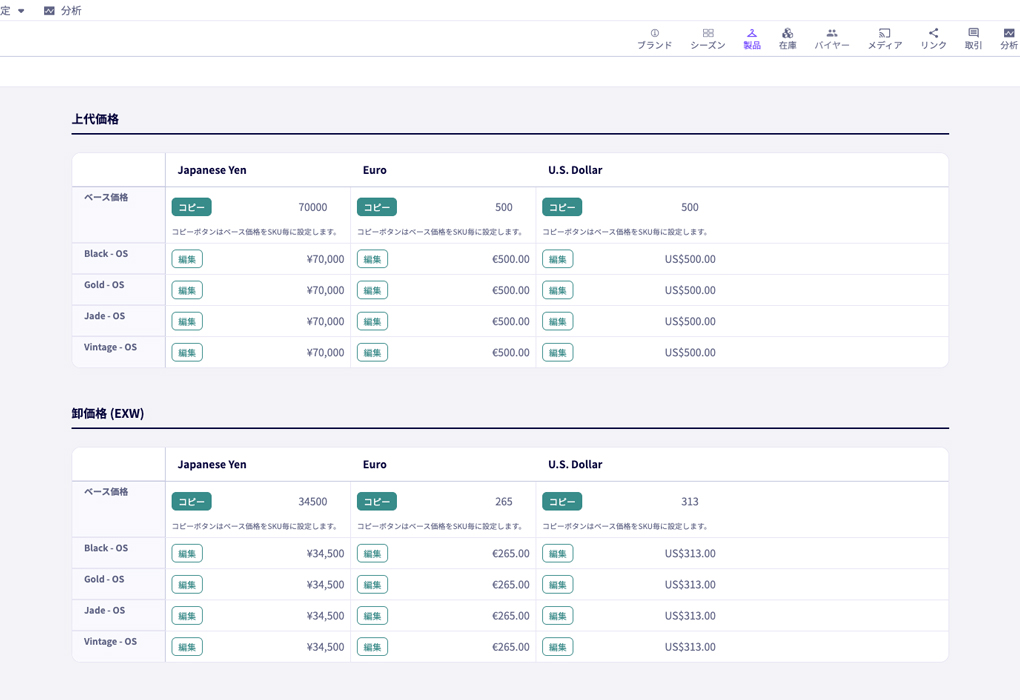Edit Black - OS yen retail price
1020x700 pixels.
187,259
